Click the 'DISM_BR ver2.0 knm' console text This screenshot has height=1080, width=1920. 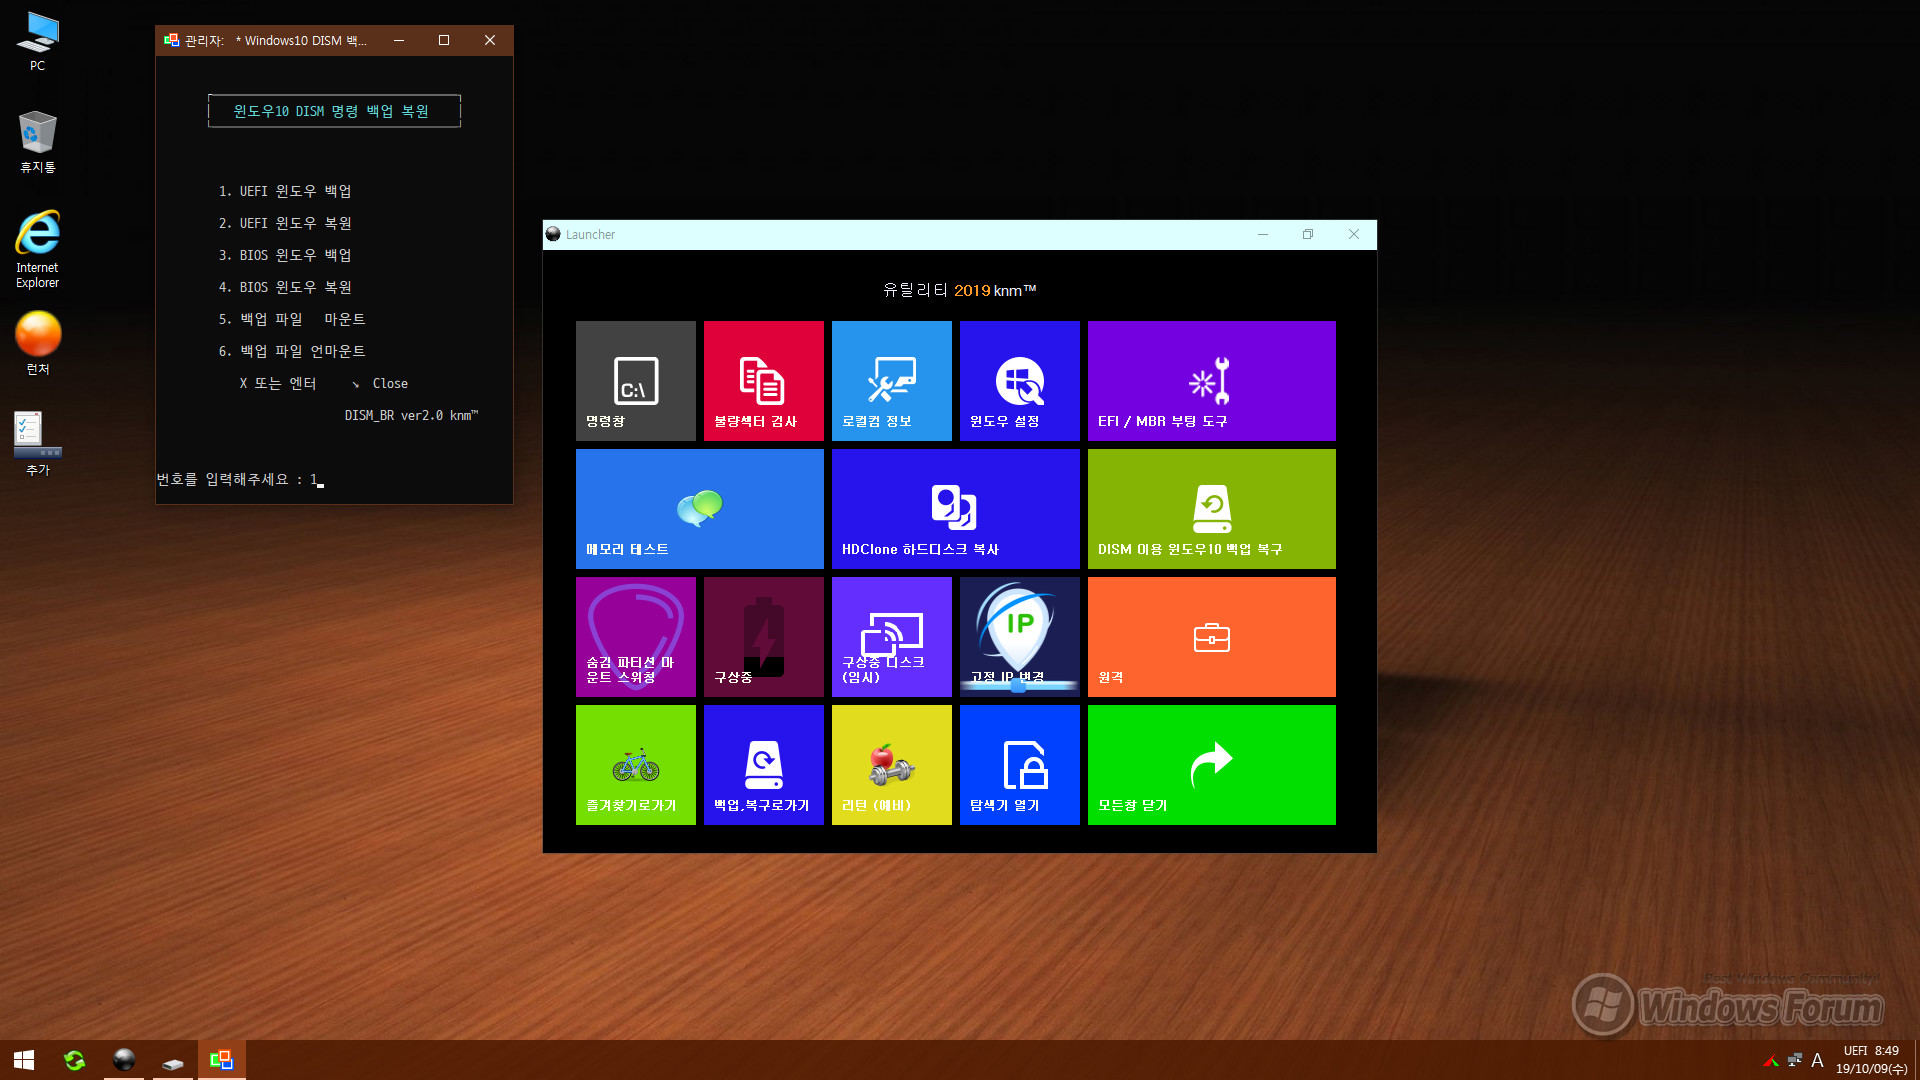pos(411,415)
